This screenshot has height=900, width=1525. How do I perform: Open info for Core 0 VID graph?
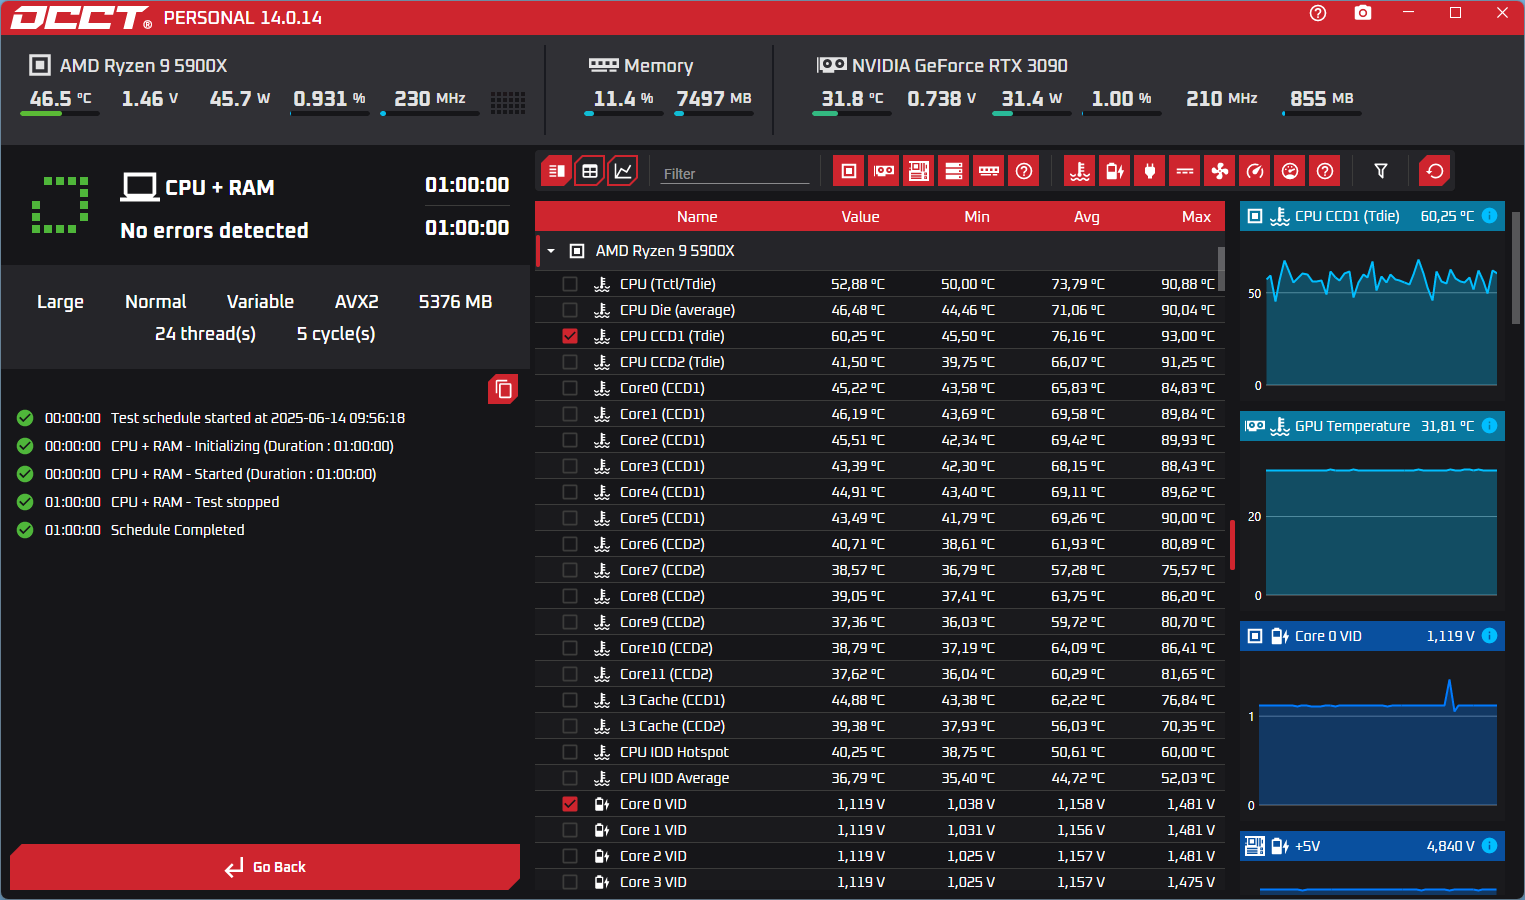[x=1489, y=636]
